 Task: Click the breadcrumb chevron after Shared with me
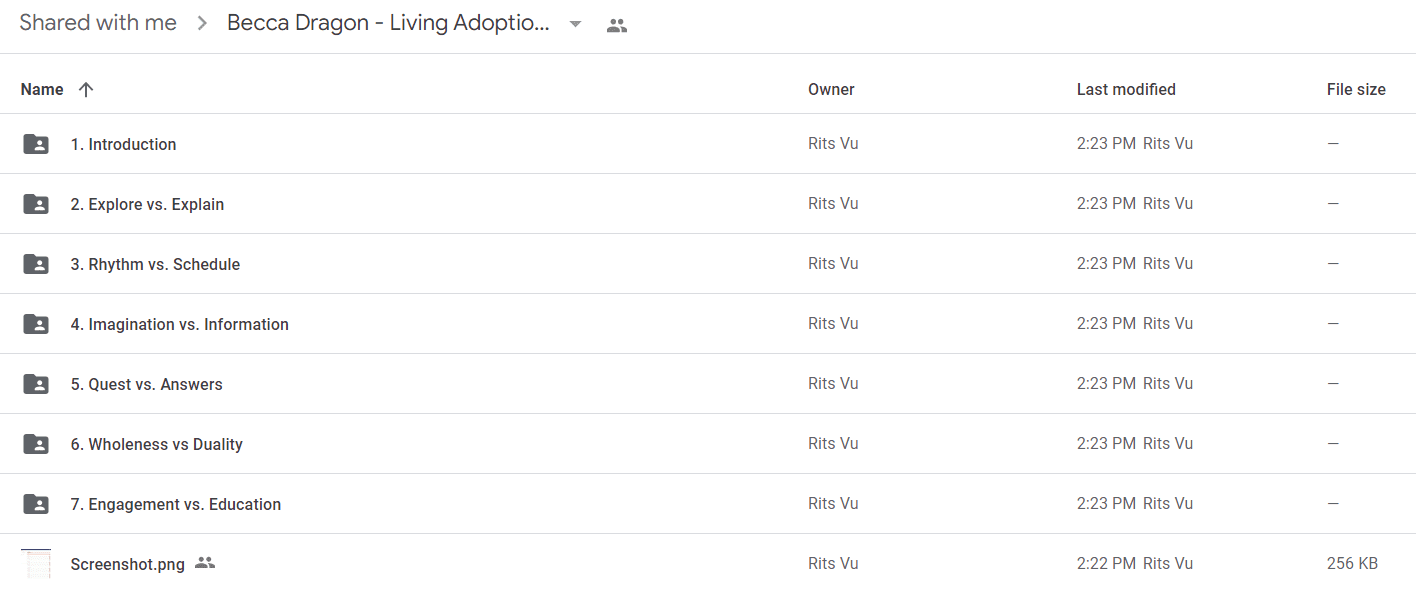pos(202,24)
